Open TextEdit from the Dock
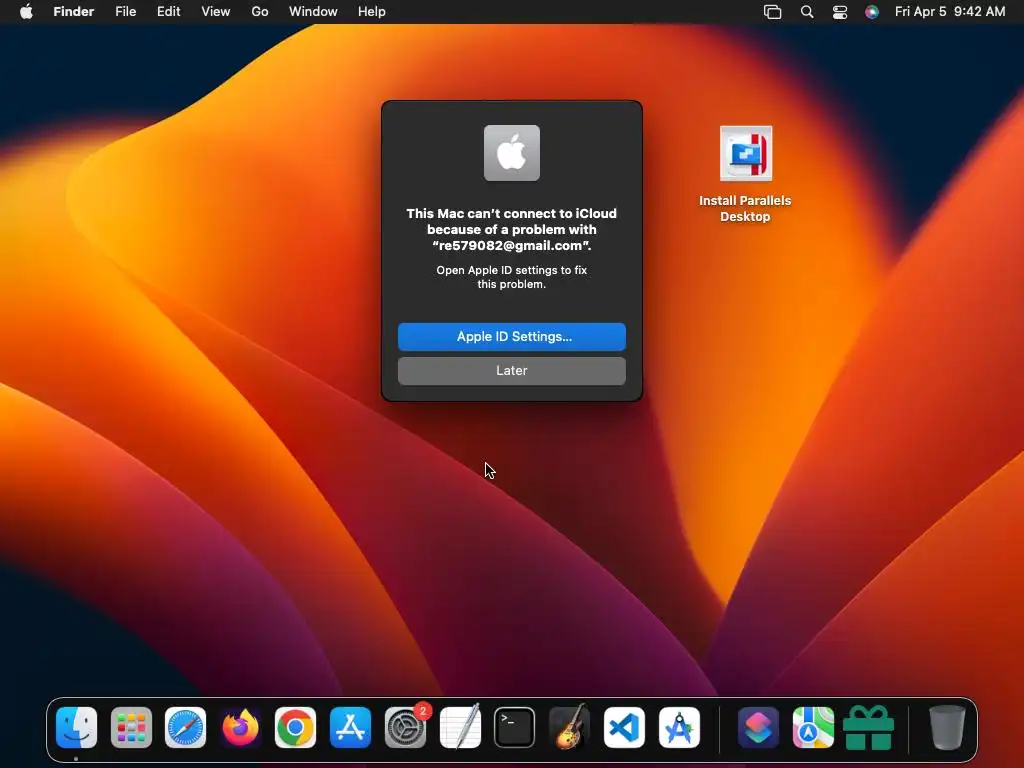 click(x=460, y=728)
